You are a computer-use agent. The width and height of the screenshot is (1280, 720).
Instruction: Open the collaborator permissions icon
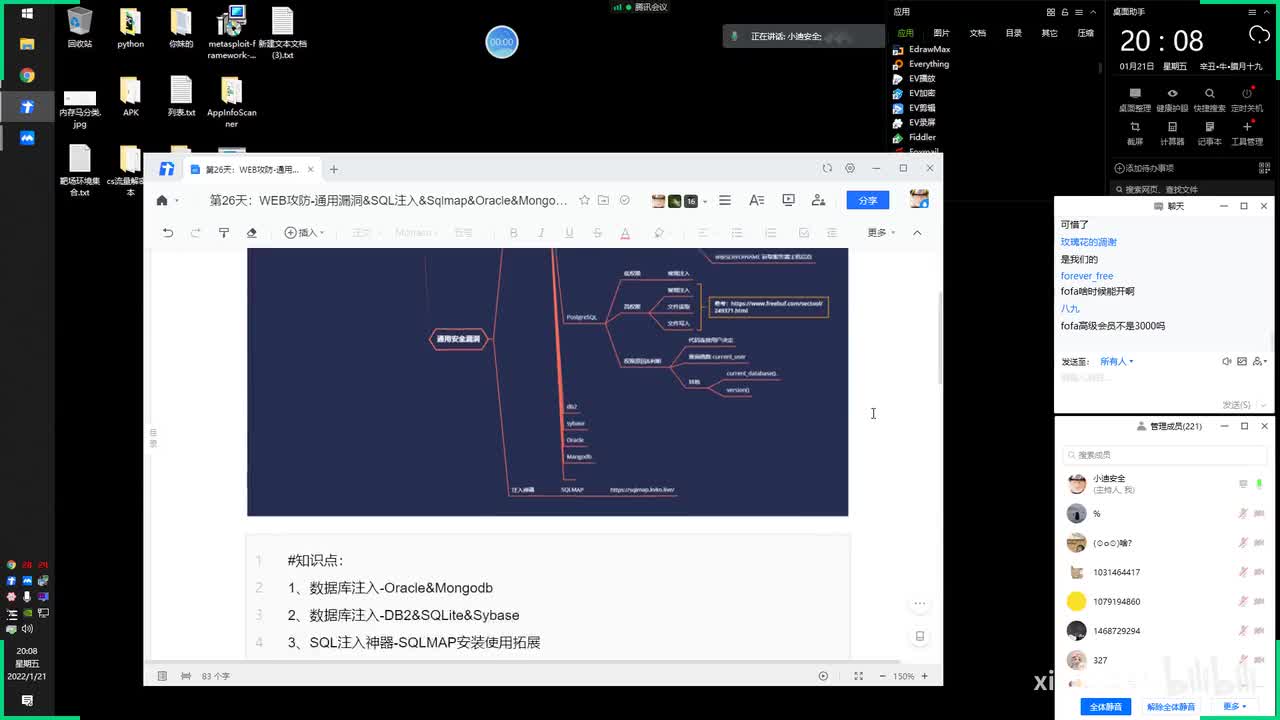click(x=818, y=200)
